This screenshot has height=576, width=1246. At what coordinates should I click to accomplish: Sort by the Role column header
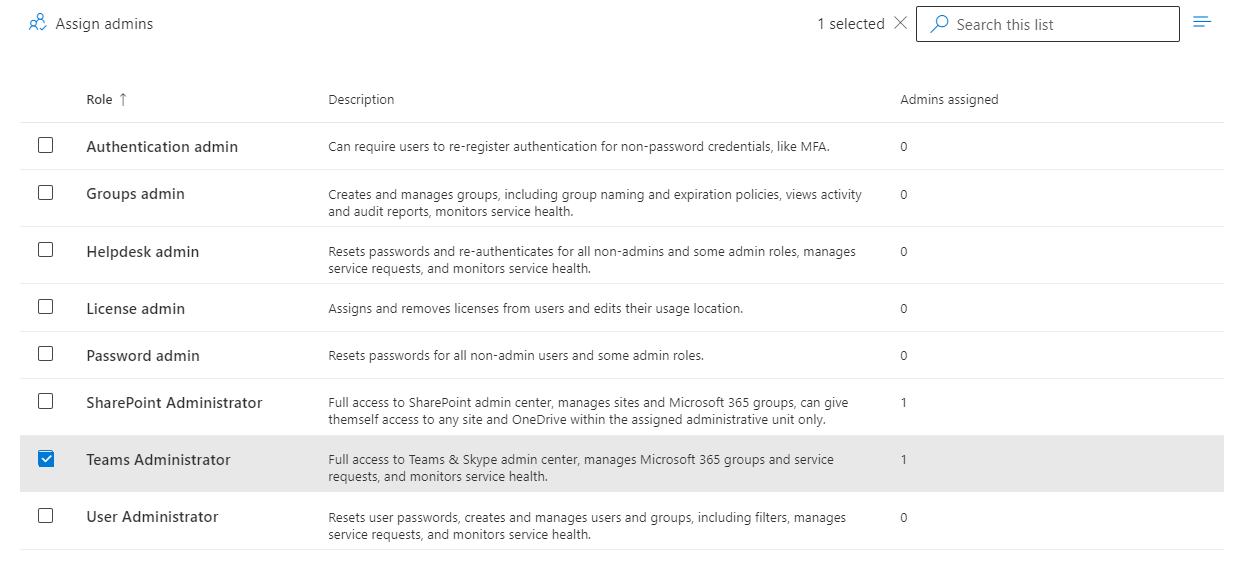(99, 99)
